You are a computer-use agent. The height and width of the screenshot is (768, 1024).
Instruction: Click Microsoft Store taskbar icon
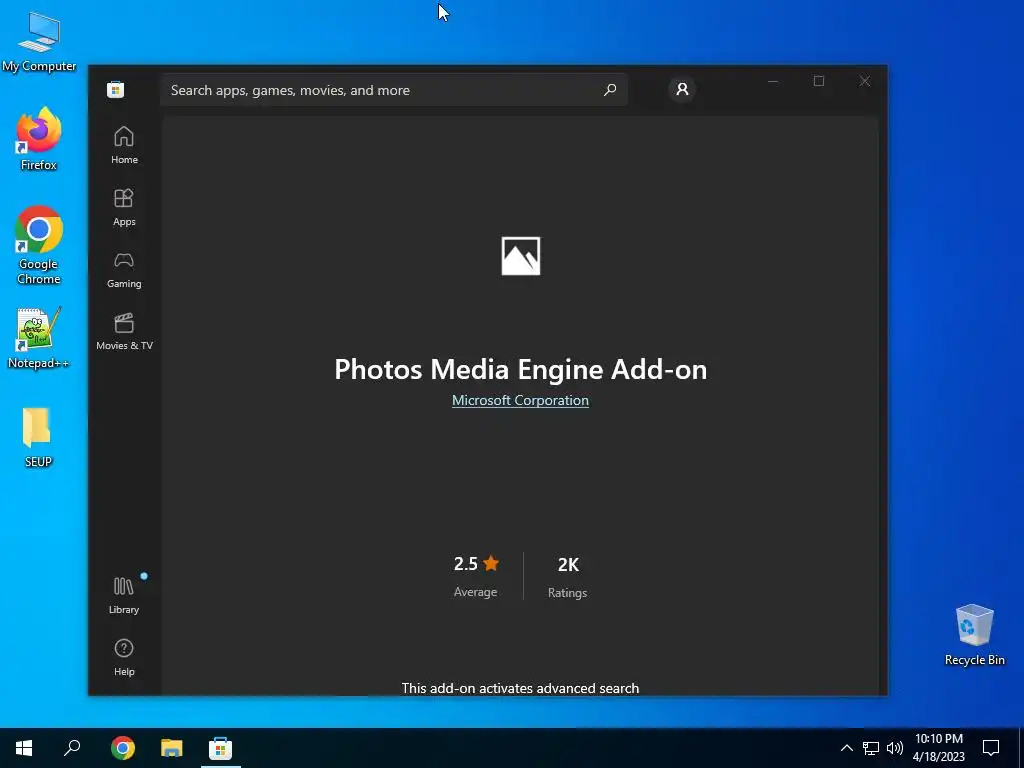click(x=221, y=748)
